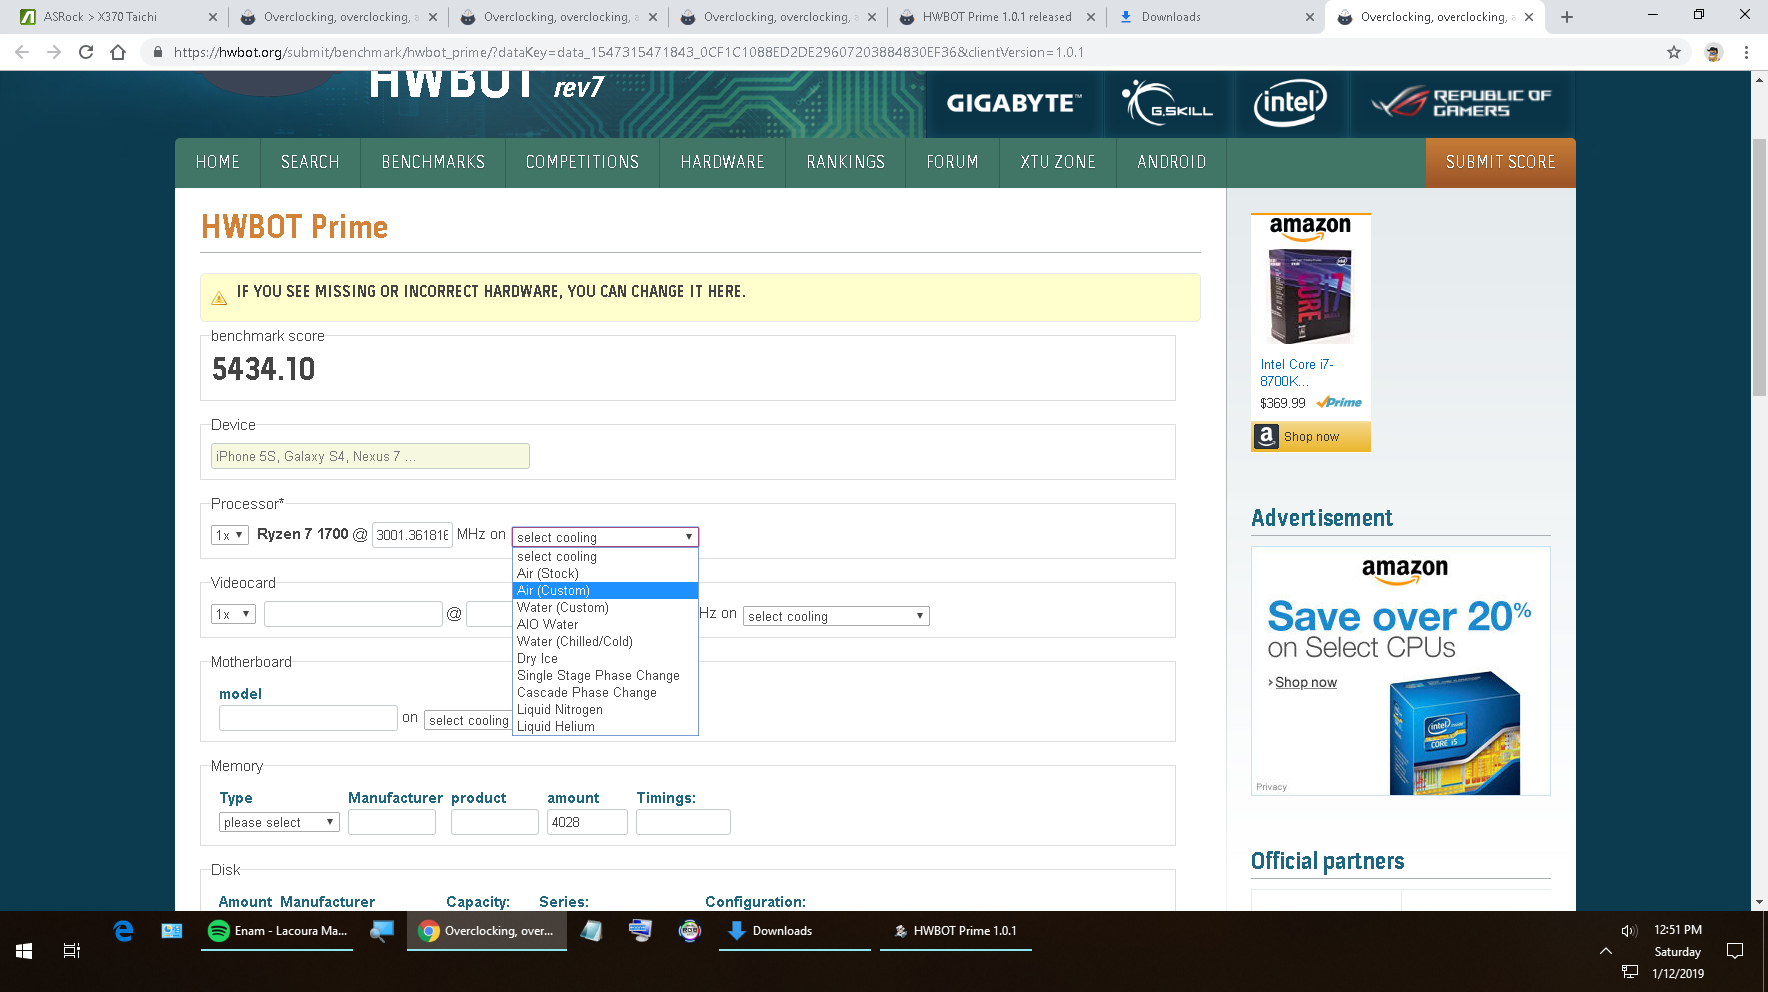Open the HARDWARE navigation item
1768x992 pixels.
tap(723, 162)
